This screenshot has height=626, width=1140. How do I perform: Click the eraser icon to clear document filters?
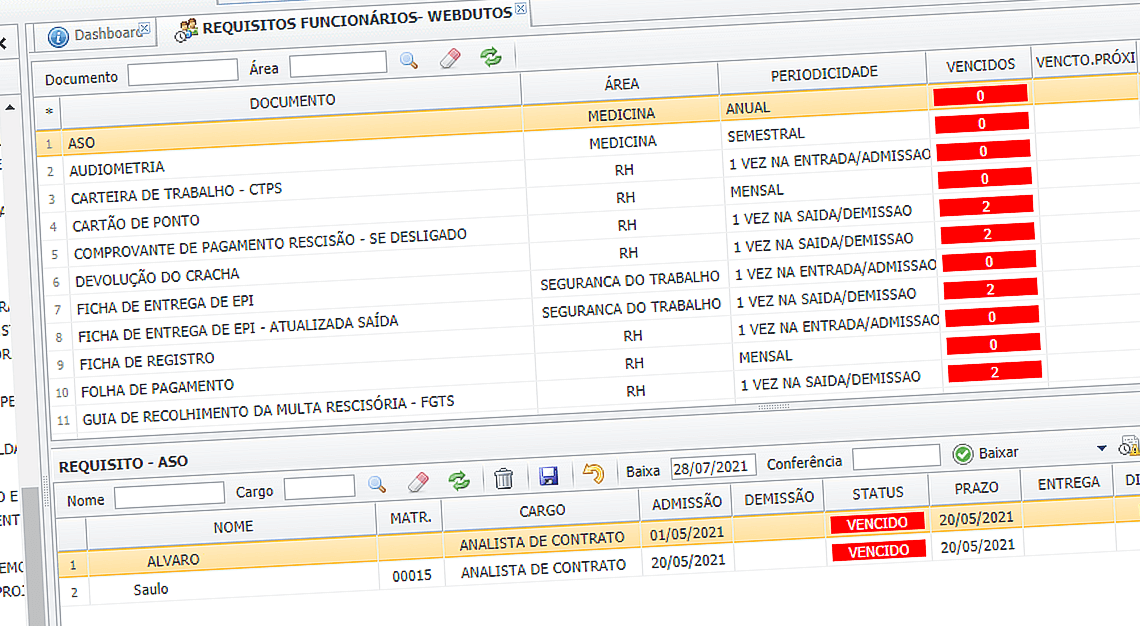click(450, 60)
